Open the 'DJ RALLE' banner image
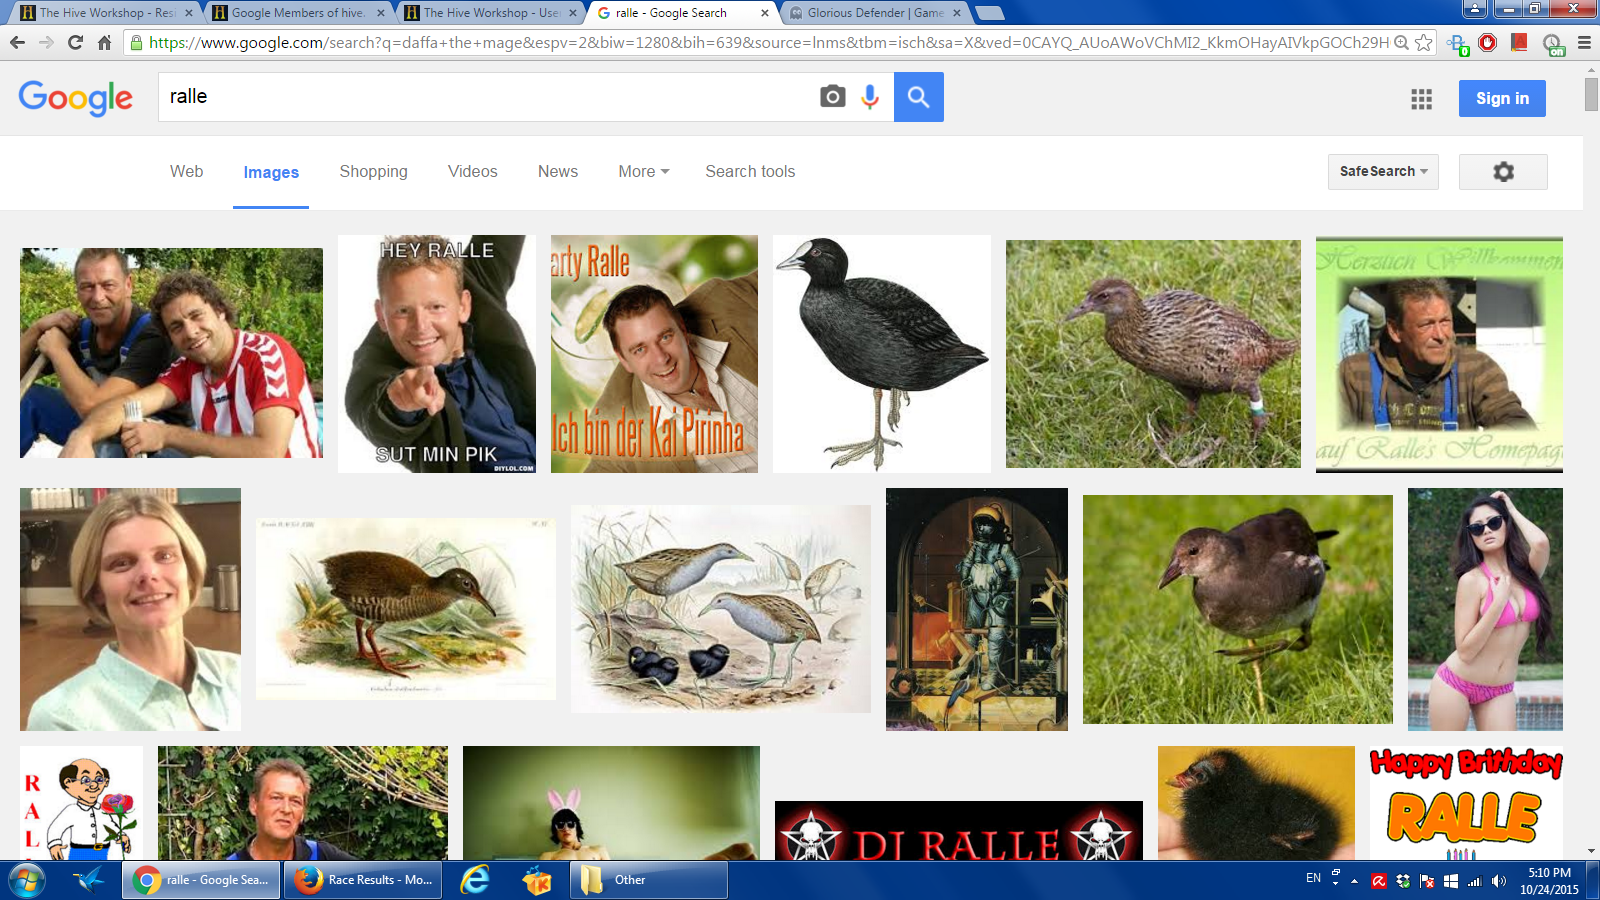This screenshot has height=900, width=1600. [x=959, y=830]
